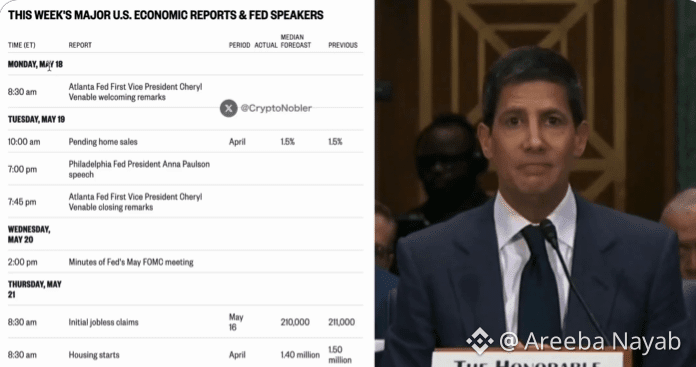
Task: Click the hearing video of the man in suit
Action: (535, 183)
